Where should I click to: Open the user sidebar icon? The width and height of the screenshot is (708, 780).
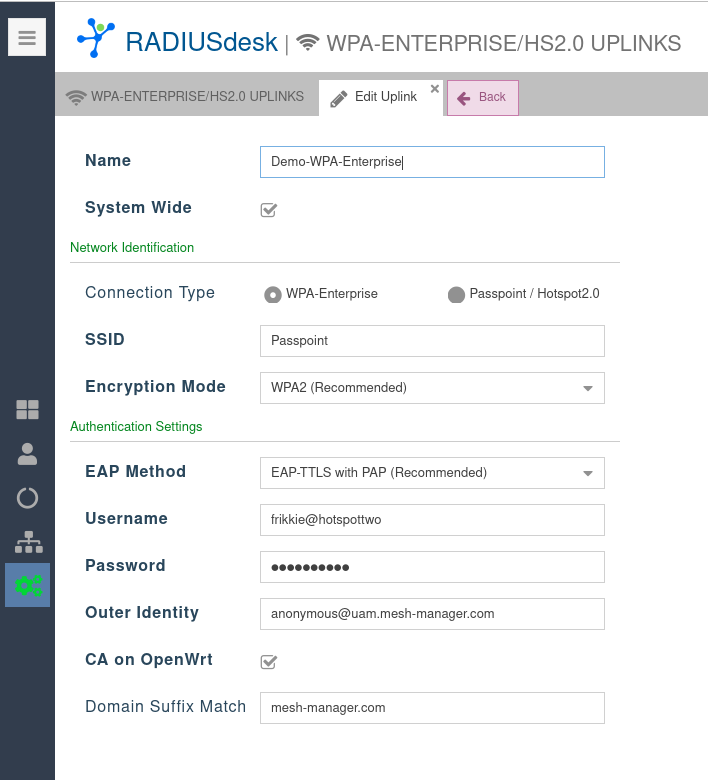(27, 454)
